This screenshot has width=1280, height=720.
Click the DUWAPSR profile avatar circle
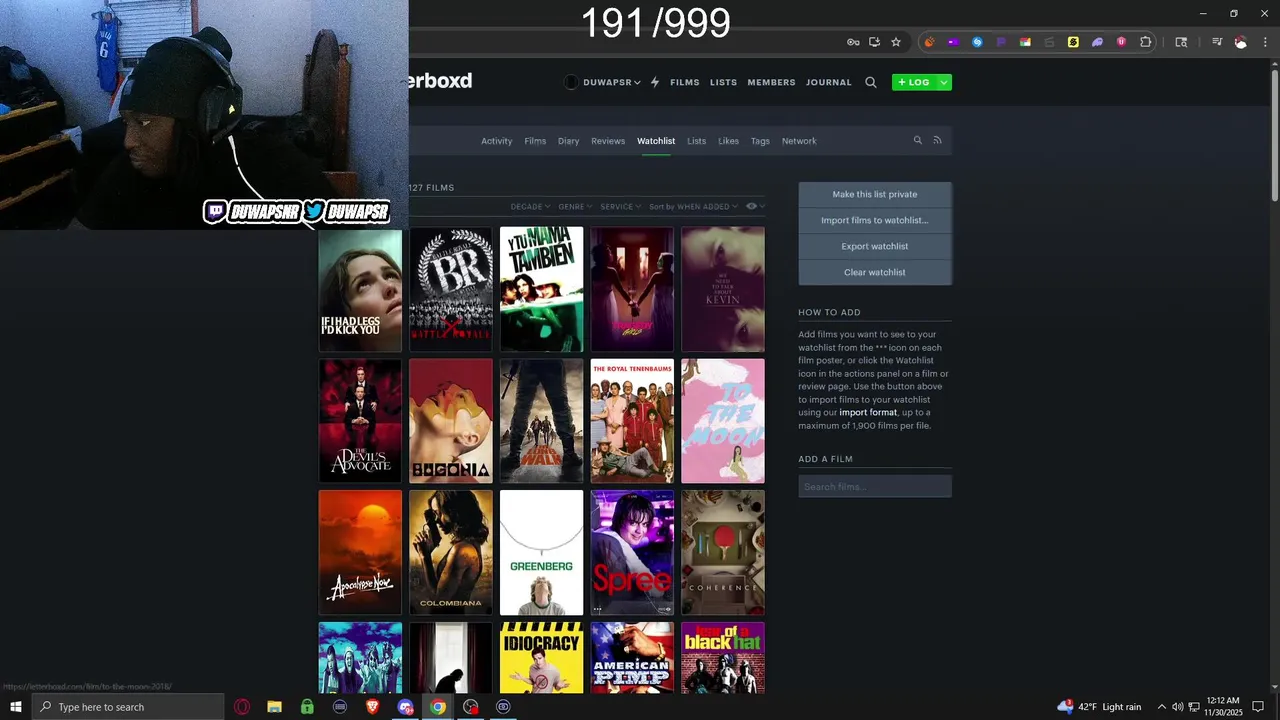(571, 82)
